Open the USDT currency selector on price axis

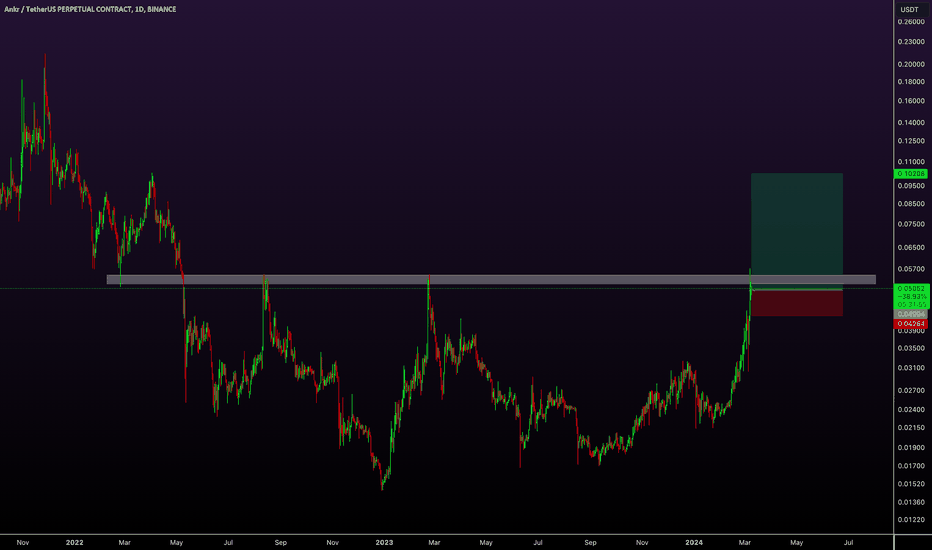(909, 9)
